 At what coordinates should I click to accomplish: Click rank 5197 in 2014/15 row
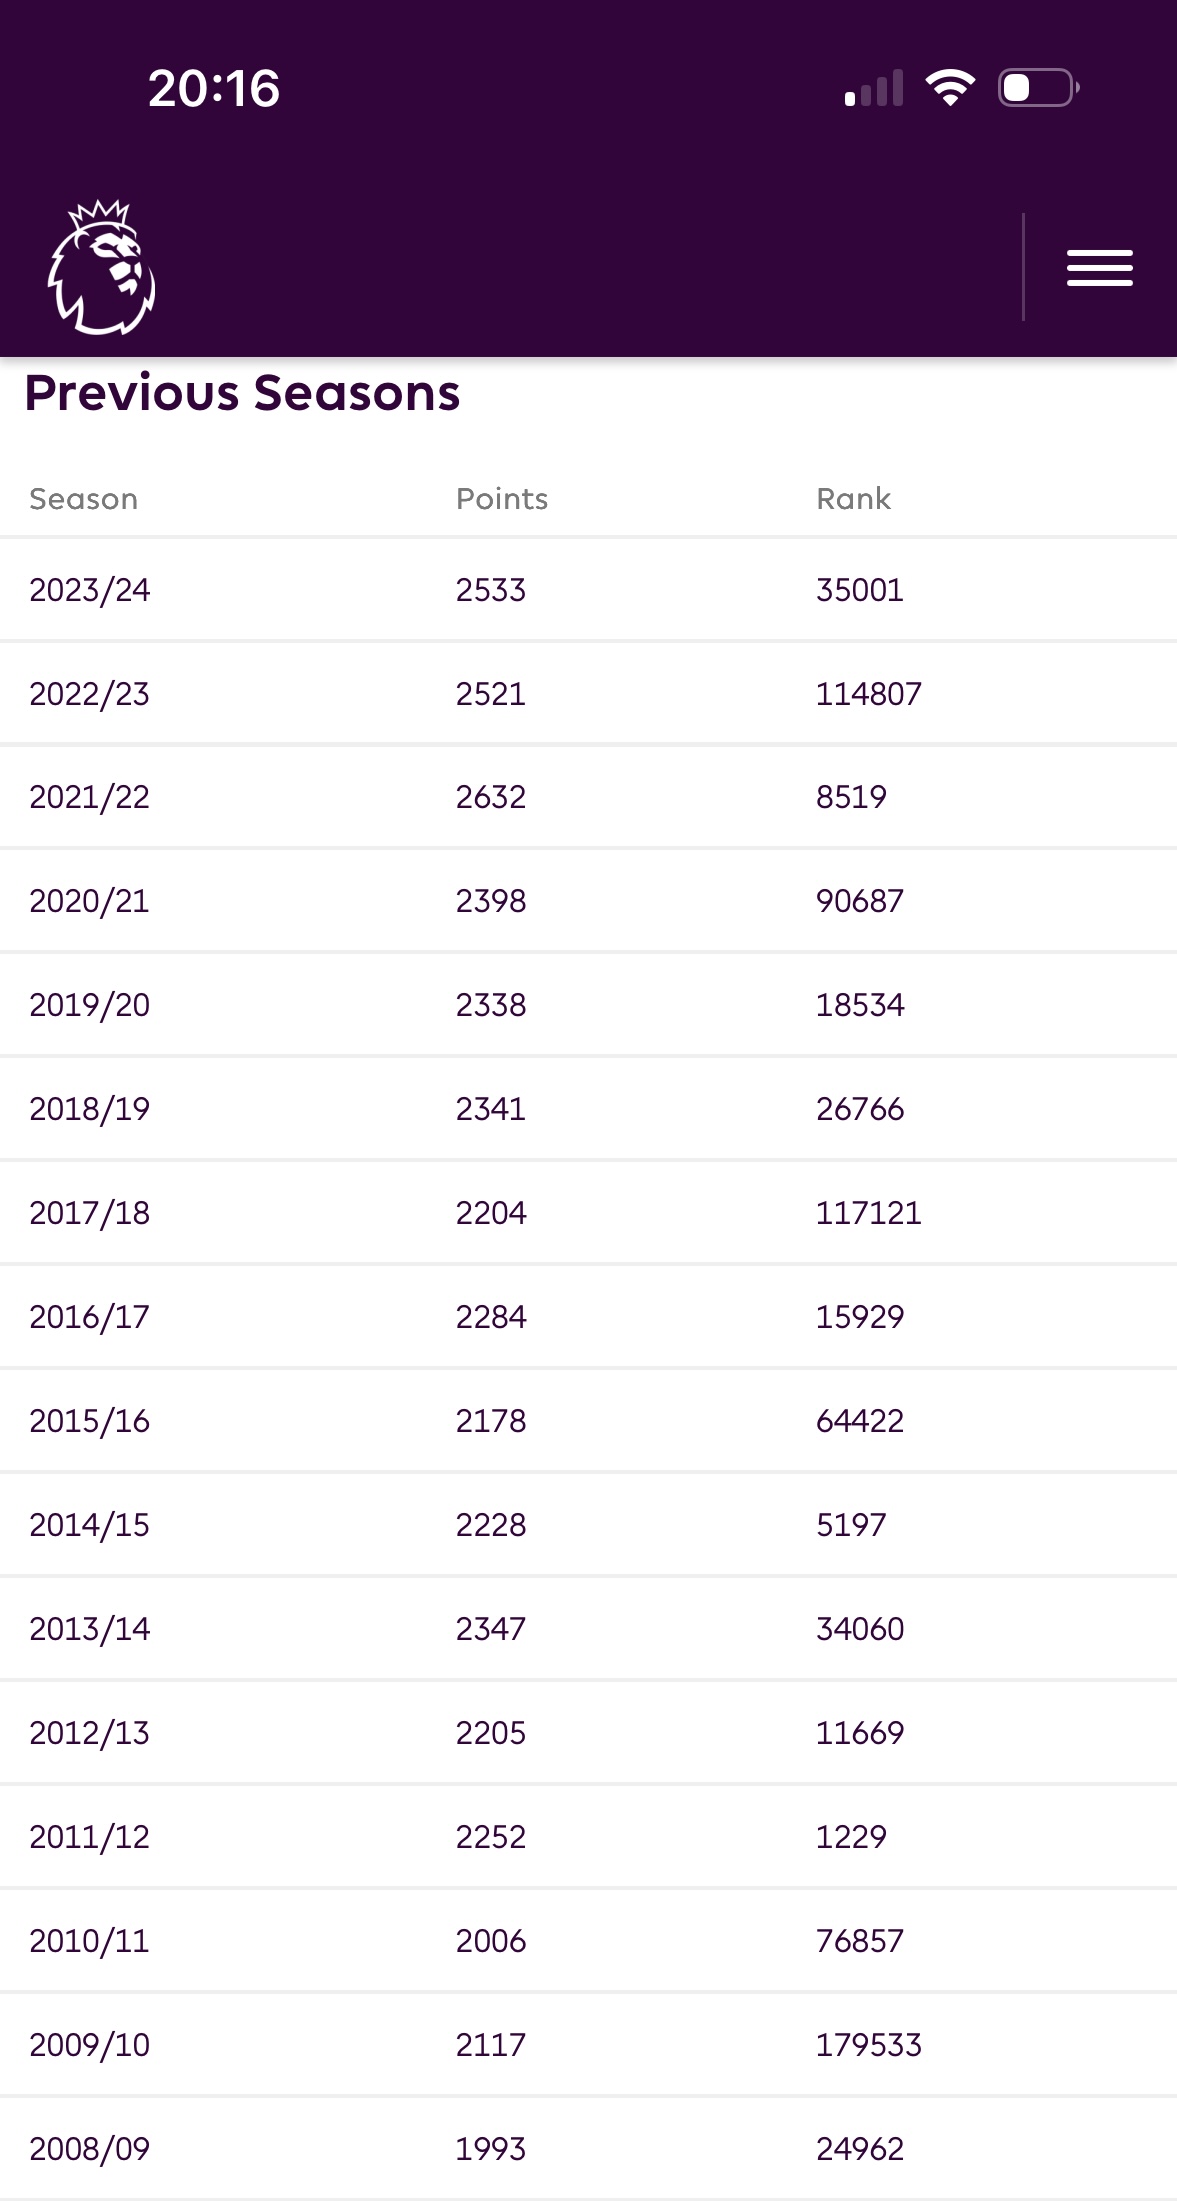coord(851,1525)
